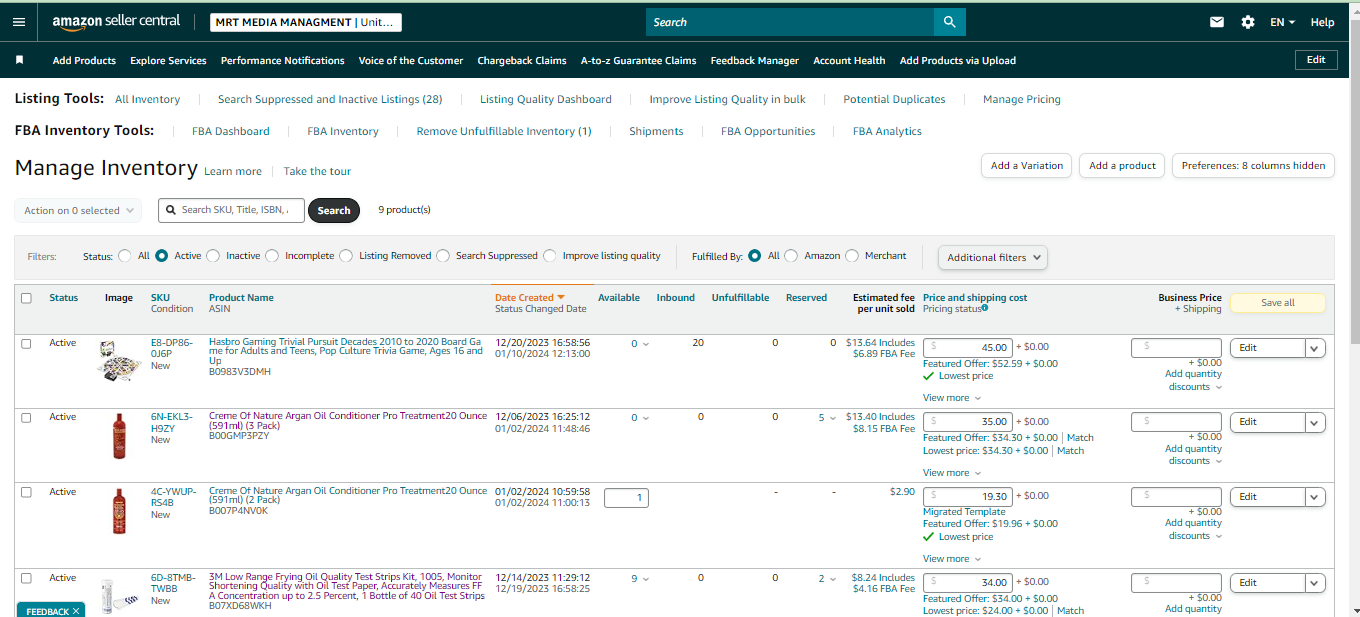Click the available quantity field showing 1
Image resolution: width=1360 pixels, height=617 pixels.
click(626, 497)
